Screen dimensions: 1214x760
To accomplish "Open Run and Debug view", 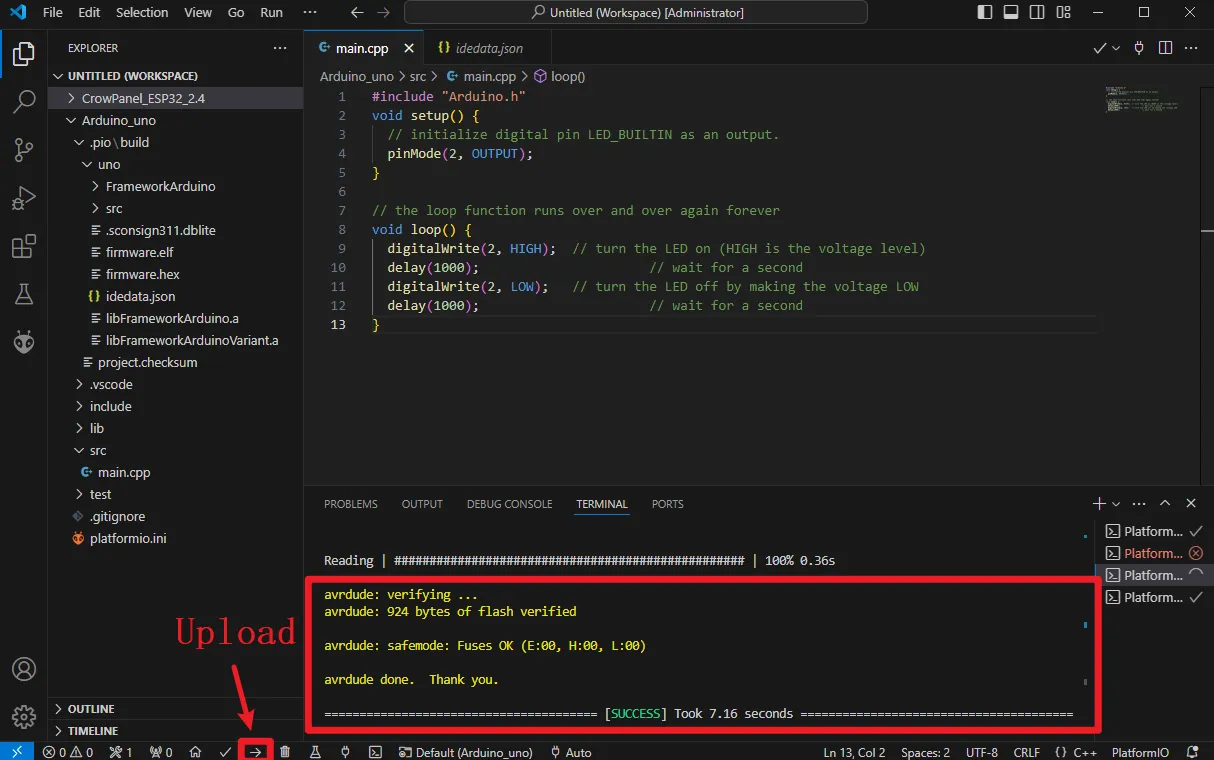I will 24,198.
